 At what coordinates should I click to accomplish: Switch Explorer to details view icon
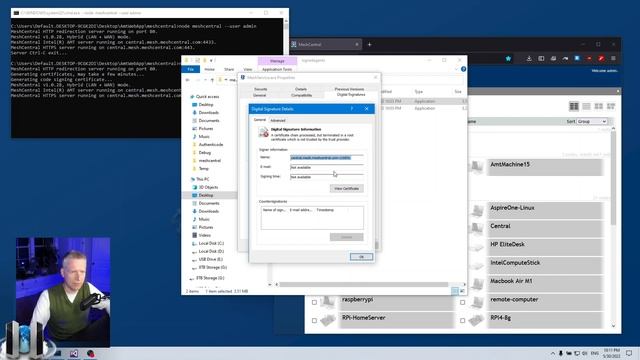[x=455, y=291]
